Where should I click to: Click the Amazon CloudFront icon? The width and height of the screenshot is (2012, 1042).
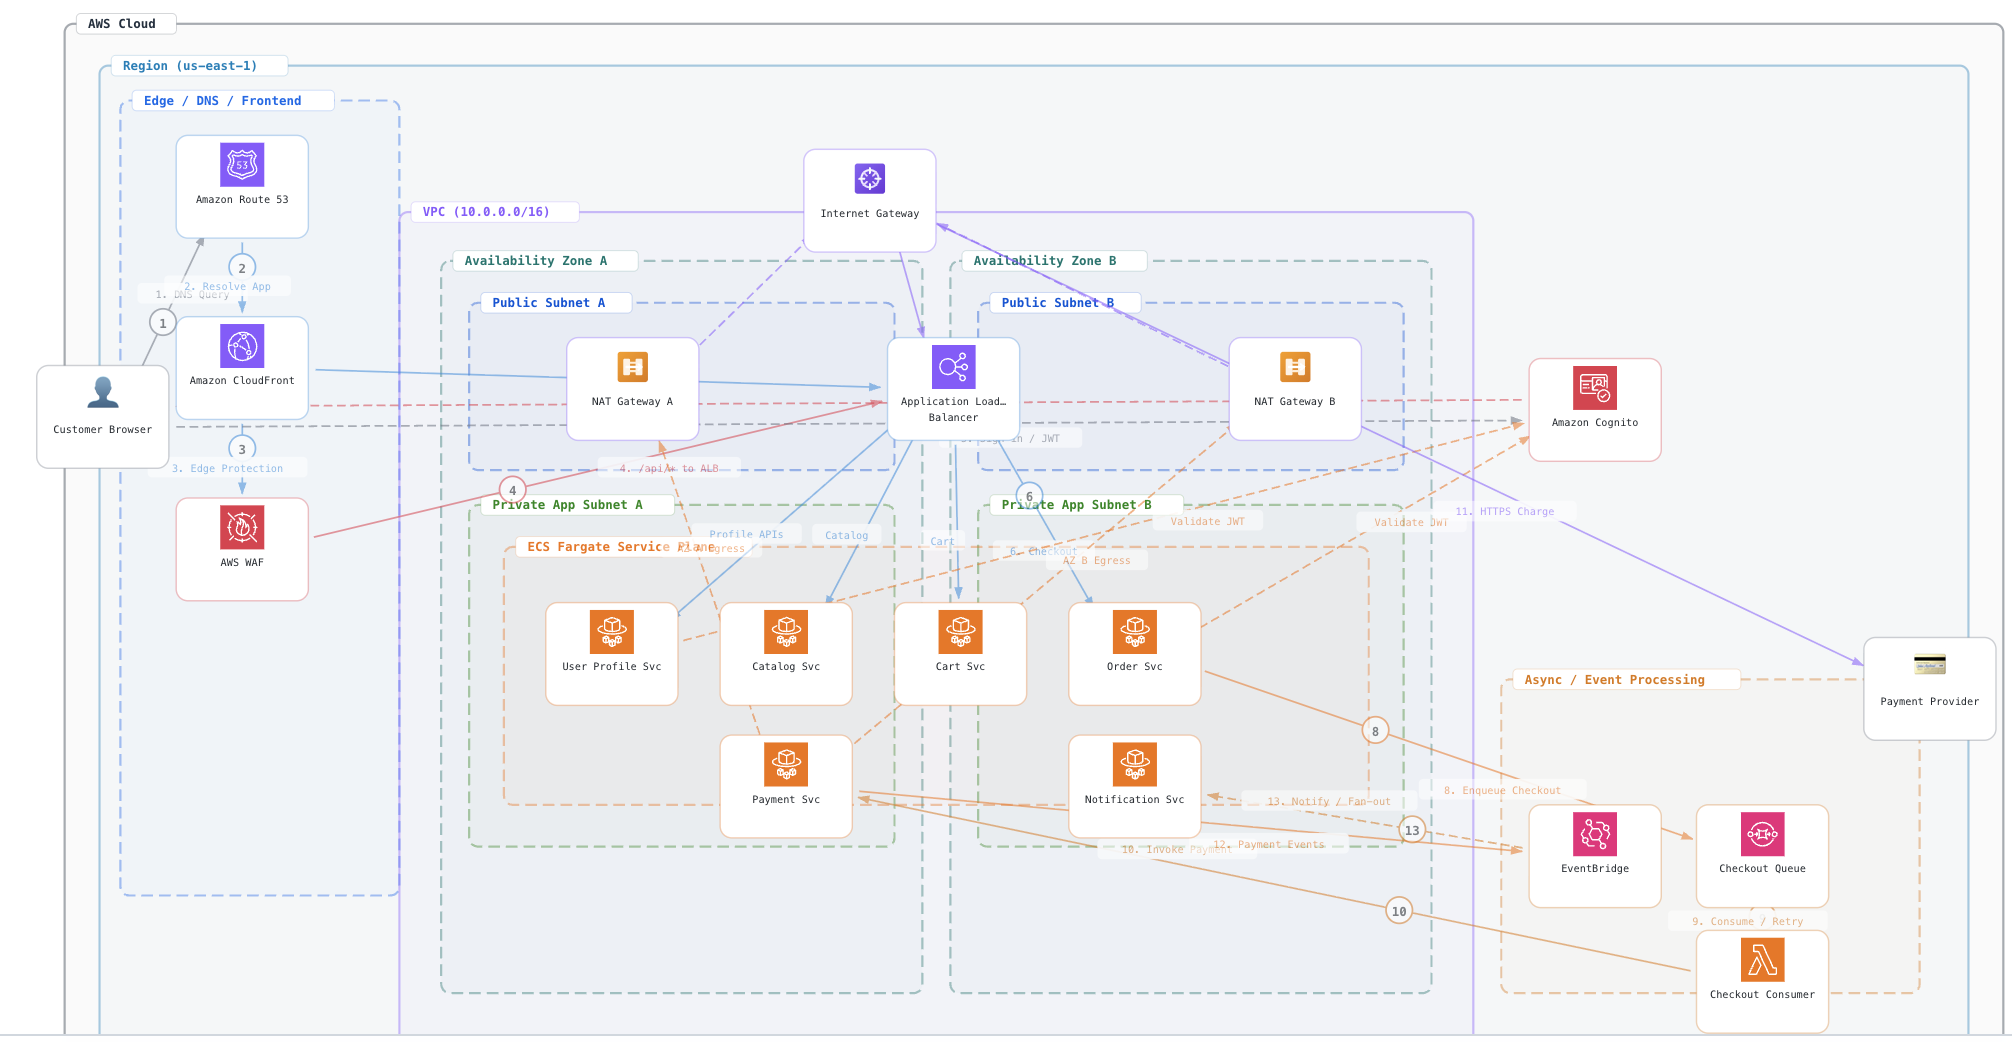(242, 346)
